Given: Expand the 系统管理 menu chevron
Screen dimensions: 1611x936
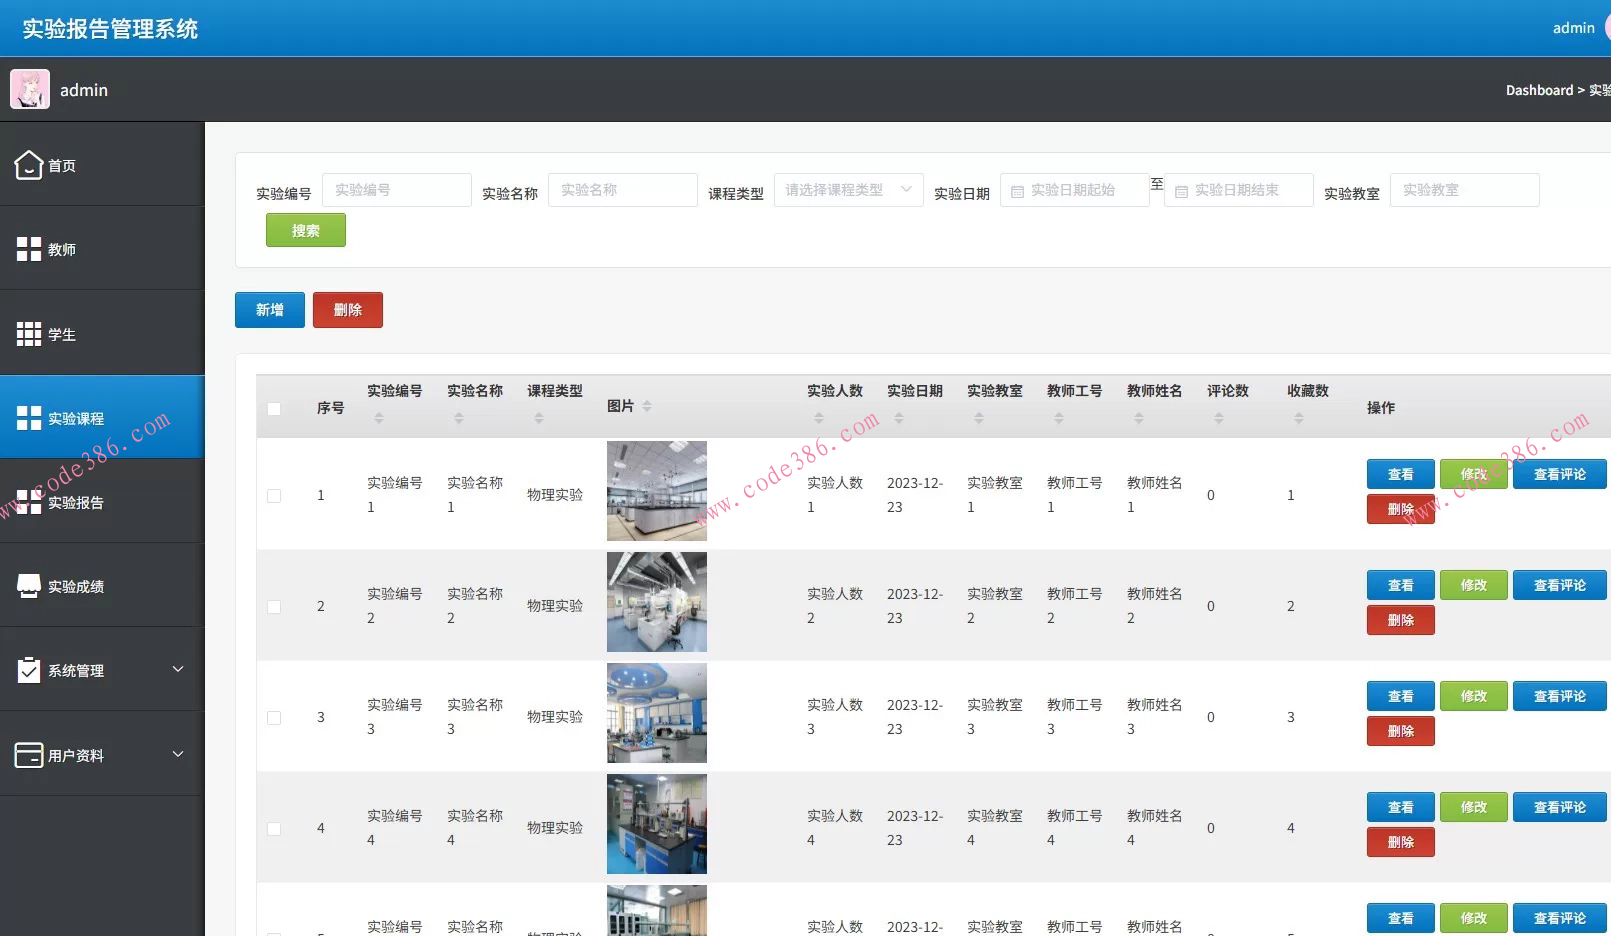Looking at the screenshot, I should tap(178, 669).
